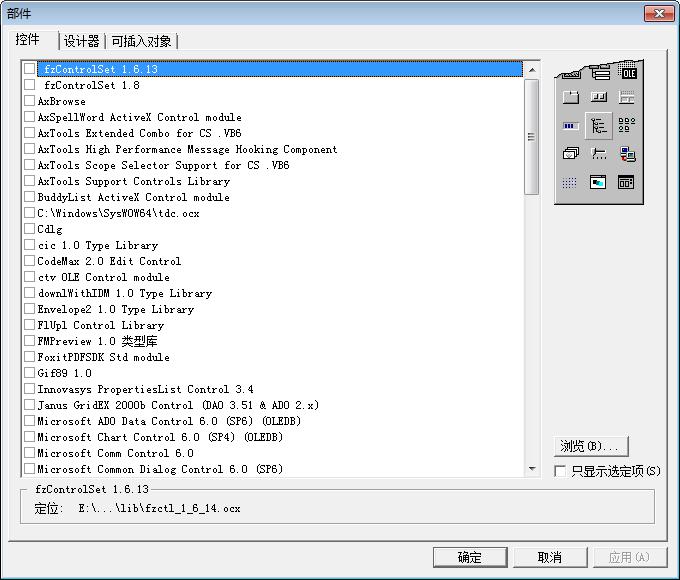Tick the Gif89 1.0 checkbox

tap(29, 373)
